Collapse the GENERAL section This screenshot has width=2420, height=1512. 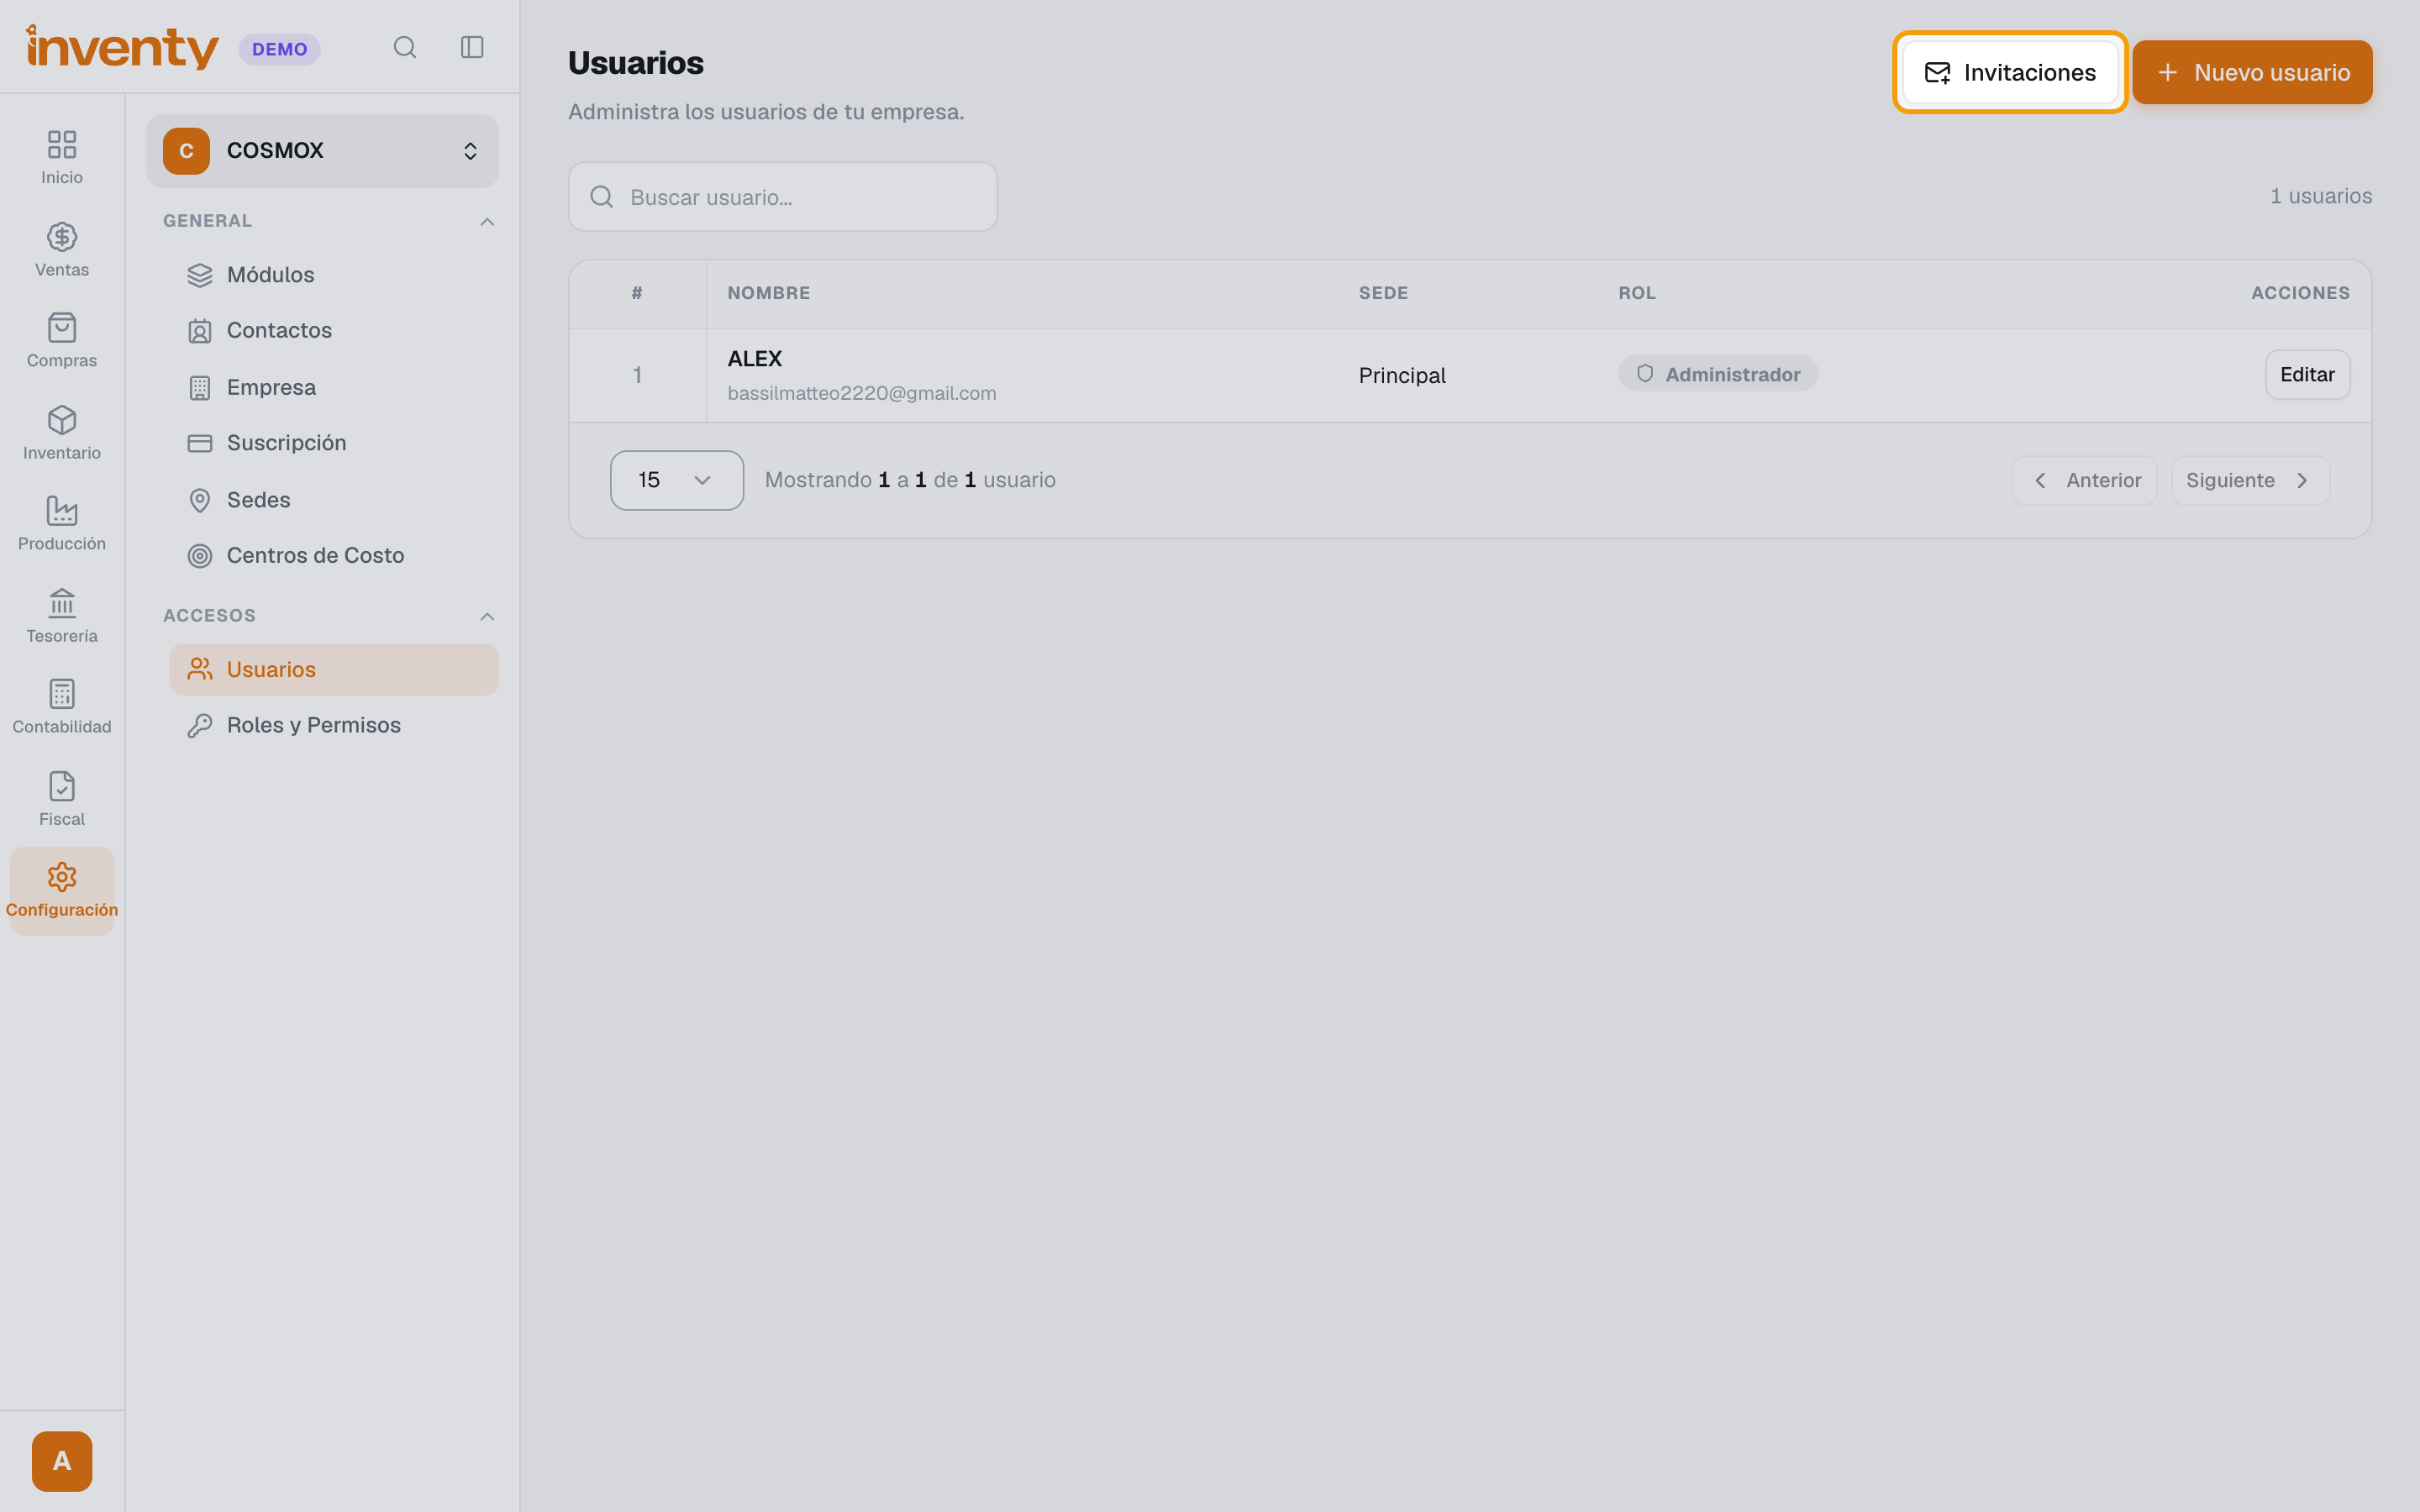(487, 221)
